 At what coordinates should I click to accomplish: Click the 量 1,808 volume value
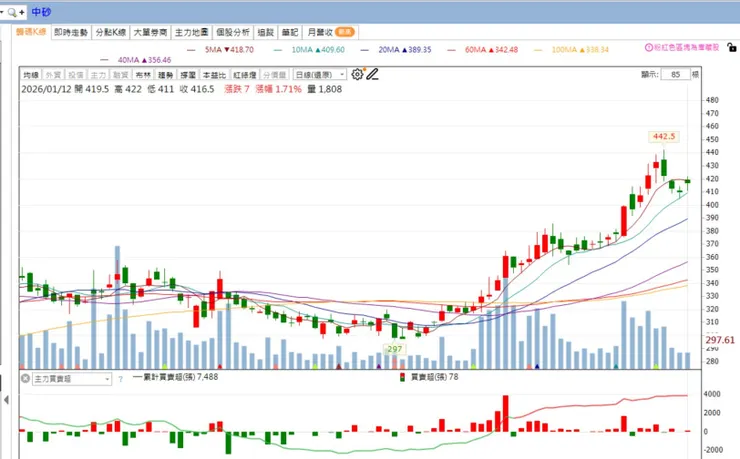coord(325,89)
